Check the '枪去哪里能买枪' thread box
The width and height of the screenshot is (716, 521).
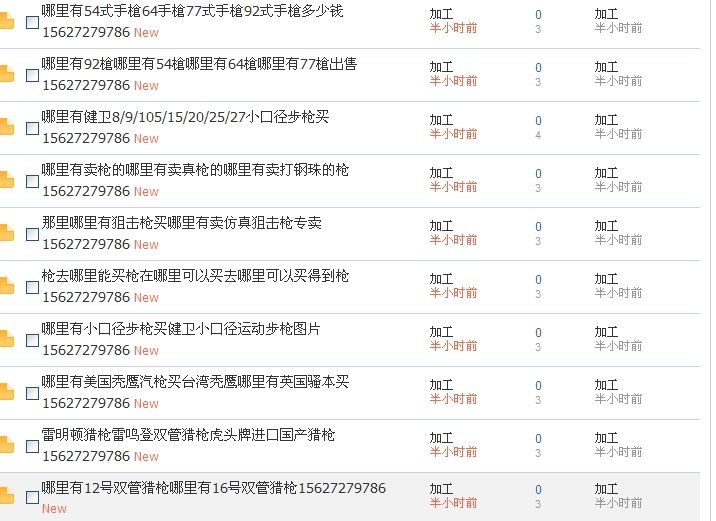[32, 287]
